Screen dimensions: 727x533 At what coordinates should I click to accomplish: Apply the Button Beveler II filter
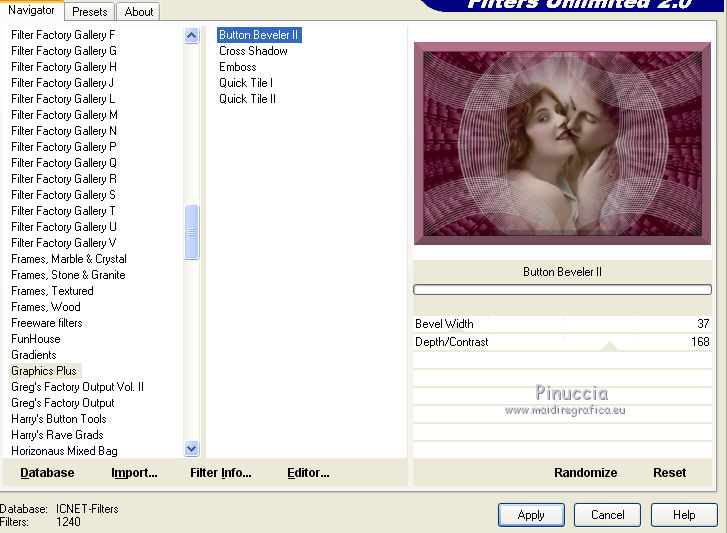click(531, 515)
